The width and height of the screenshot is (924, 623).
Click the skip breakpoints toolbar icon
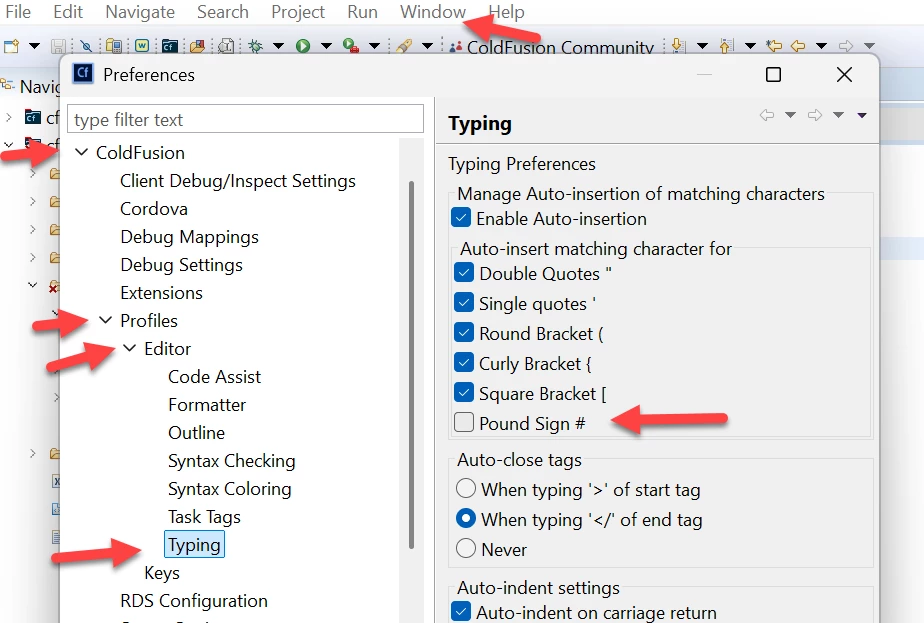click(86, 46)
